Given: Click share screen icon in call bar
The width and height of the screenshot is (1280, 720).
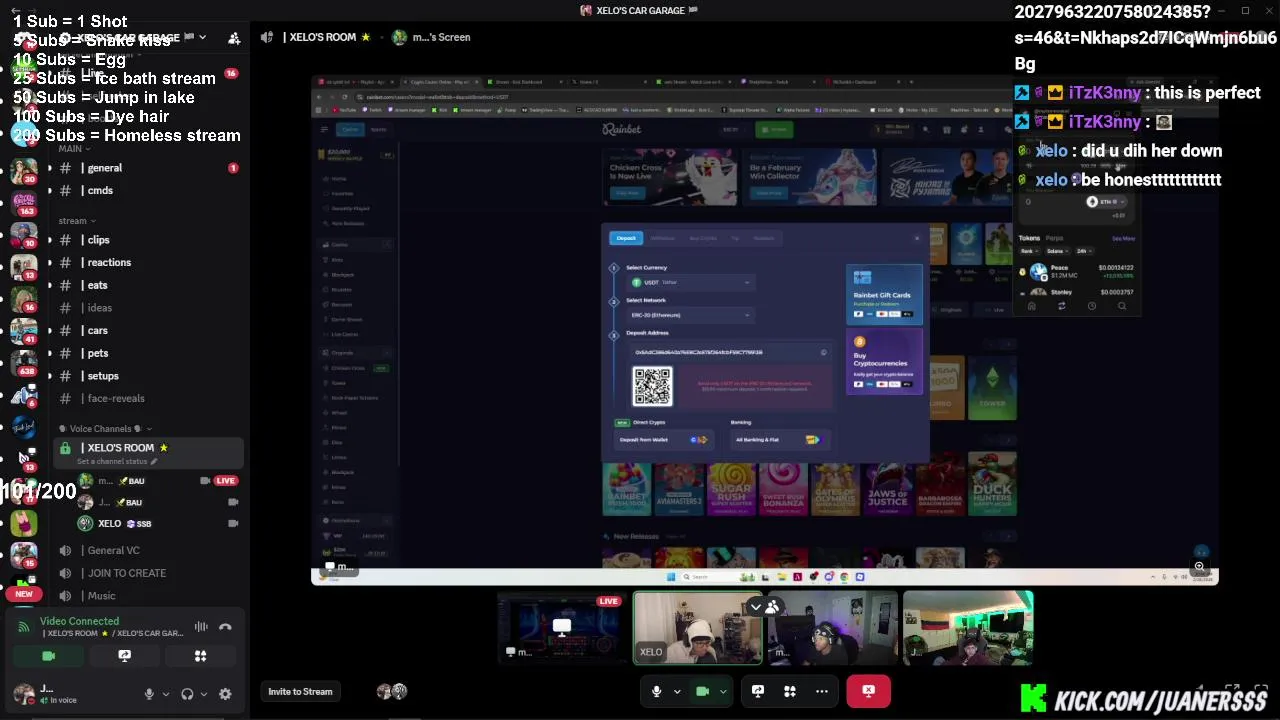Looking at the screenshot, I should (758, 691).
